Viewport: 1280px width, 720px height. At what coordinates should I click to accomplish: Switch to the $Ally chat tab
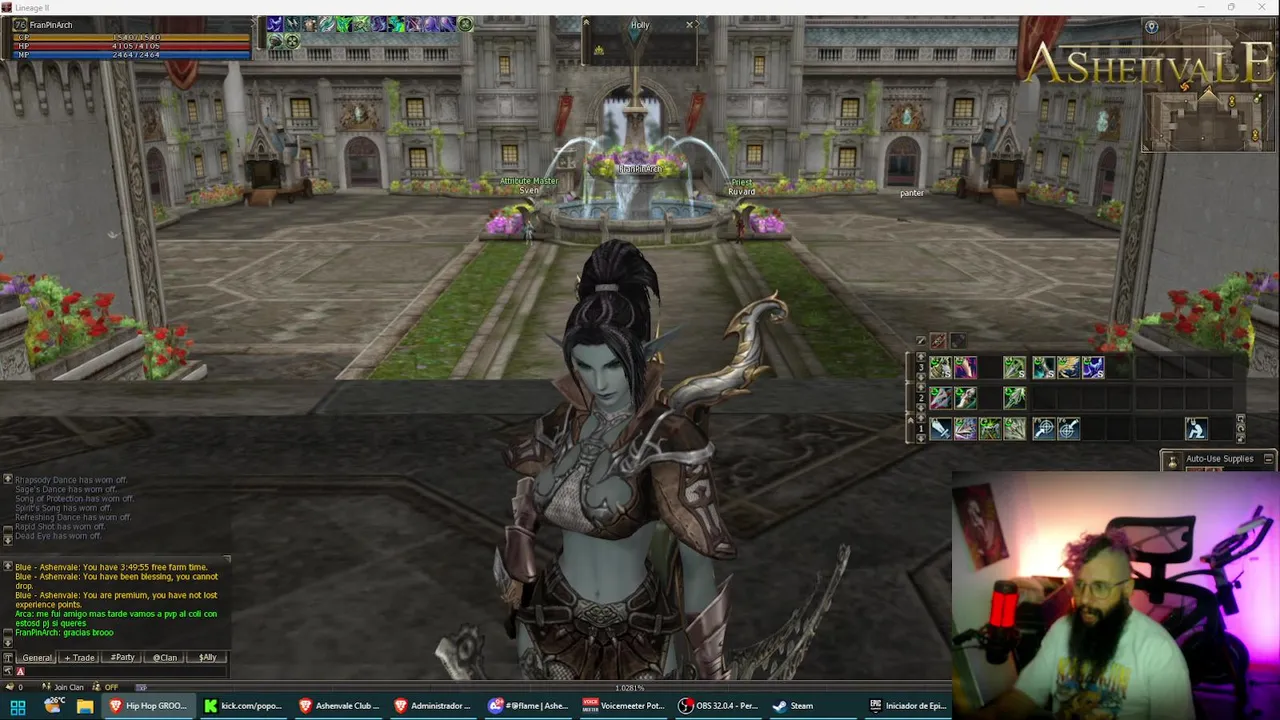(207, 658)
